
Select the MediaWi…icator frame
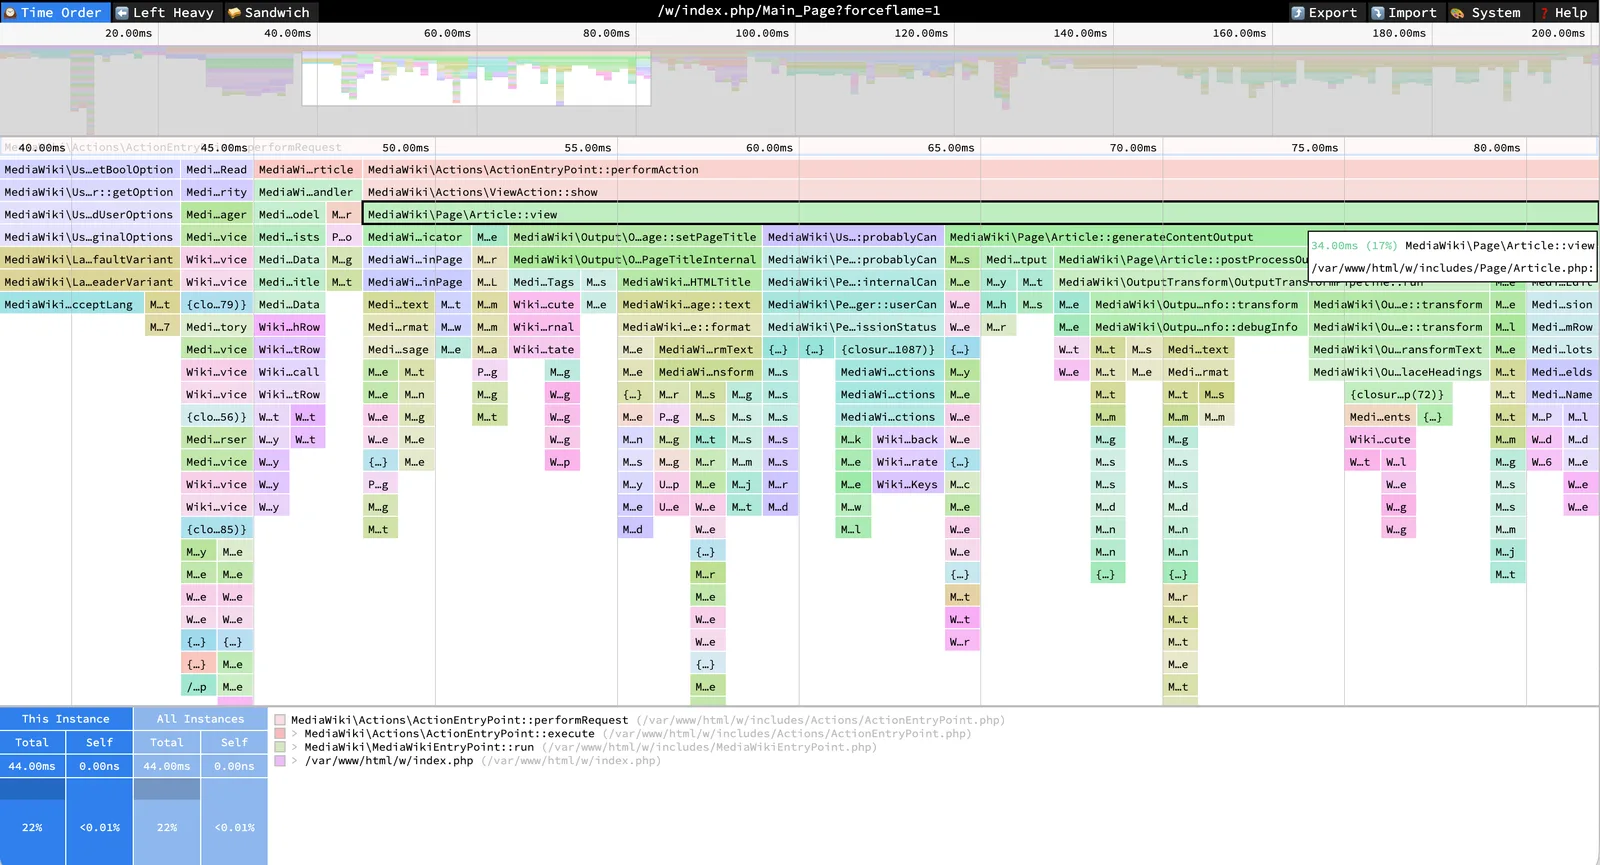[417, 237]
